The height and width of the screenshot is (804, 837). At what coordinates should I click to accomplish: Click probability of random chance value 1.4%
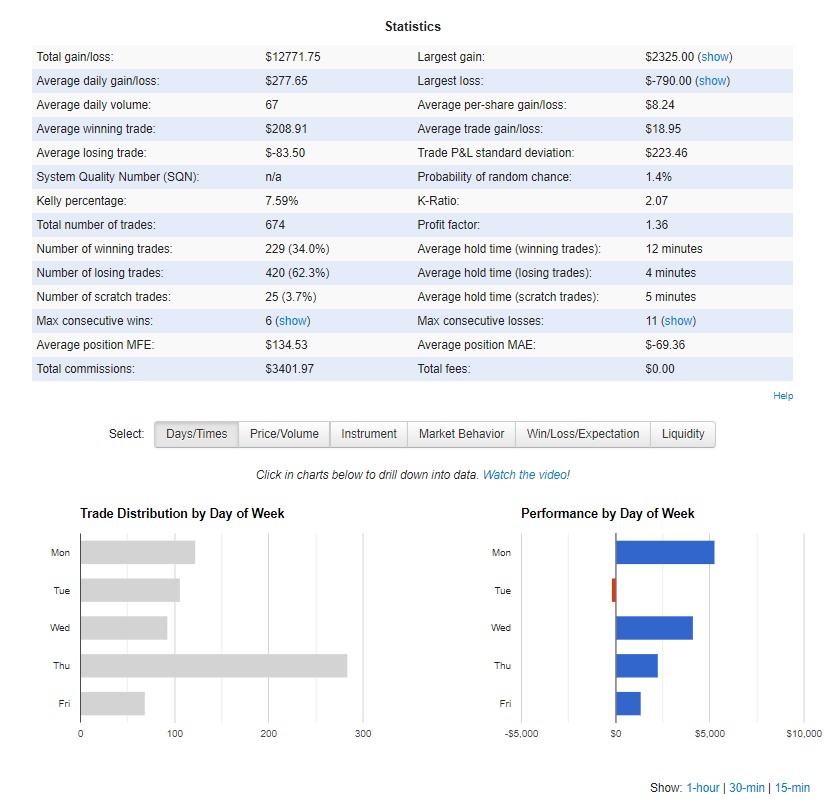coord(658,177)
